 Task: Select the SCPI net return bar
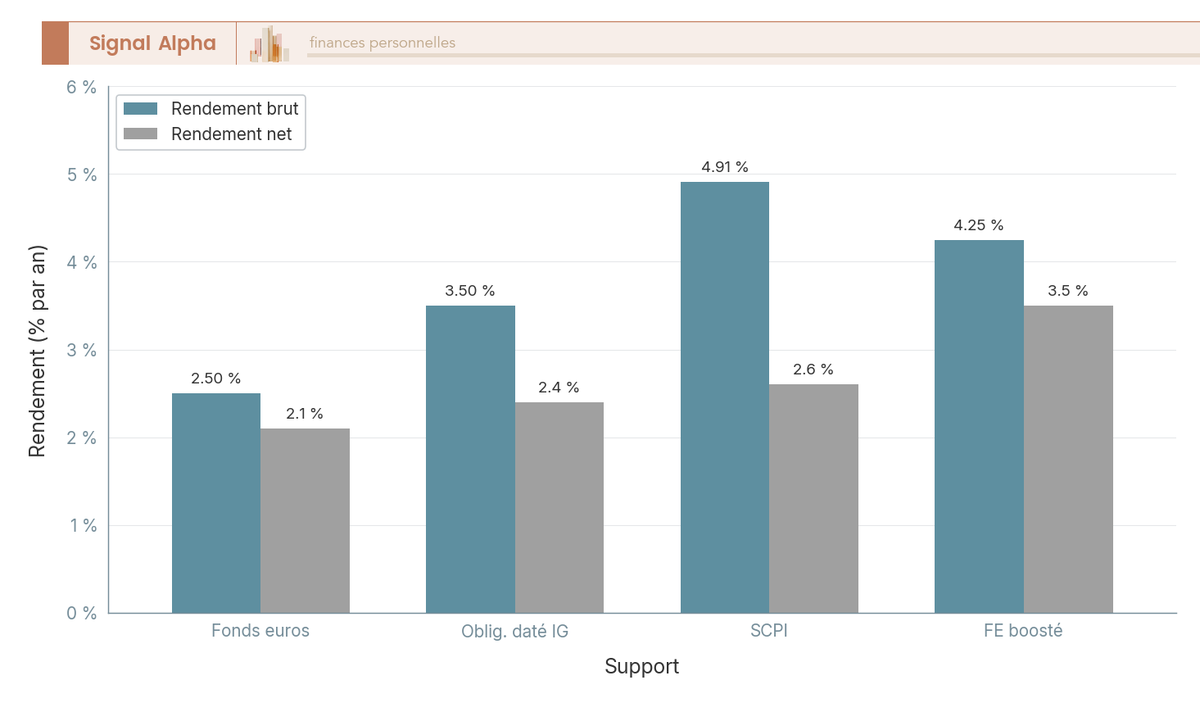814,499
